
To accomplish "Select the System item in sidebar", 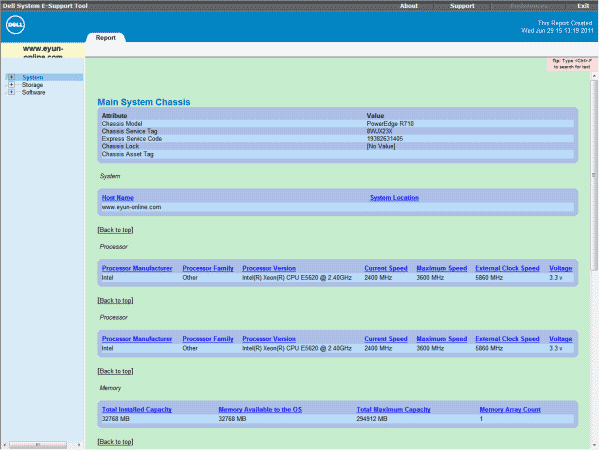I will click(32, 77).
